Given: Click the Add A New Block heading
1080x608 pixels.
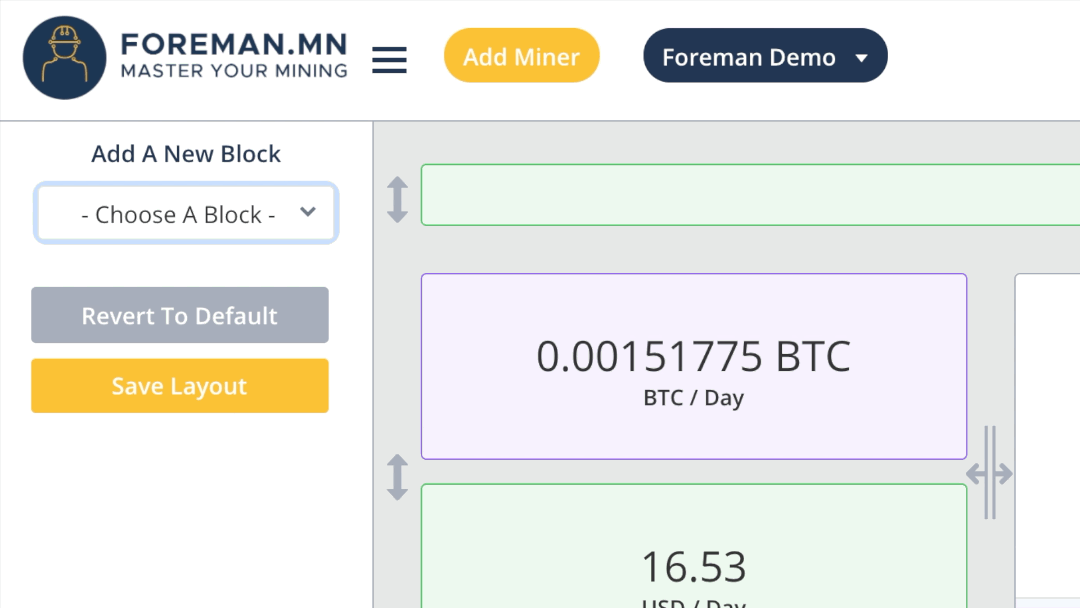Looking at the screenshot, I should coord(186,154).
